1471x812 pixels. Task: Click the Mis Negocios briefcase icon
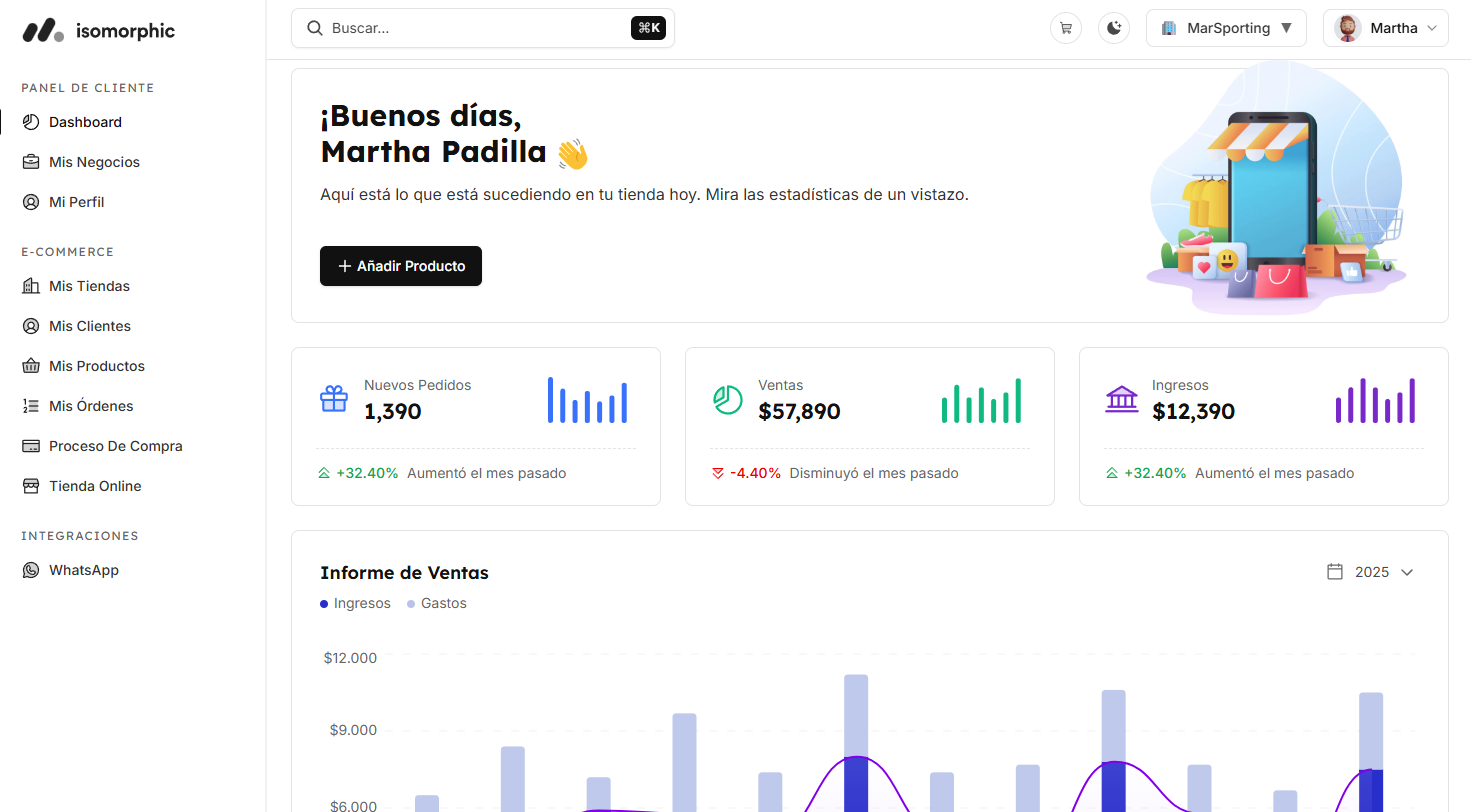(x=31, y=162)
